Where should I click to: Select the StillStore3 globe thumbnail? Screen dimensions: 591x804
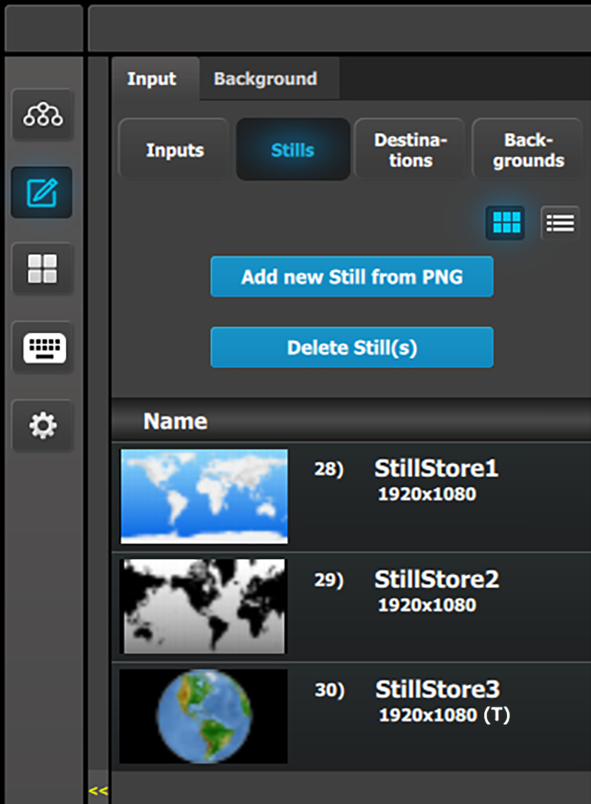tap(204, 716)
